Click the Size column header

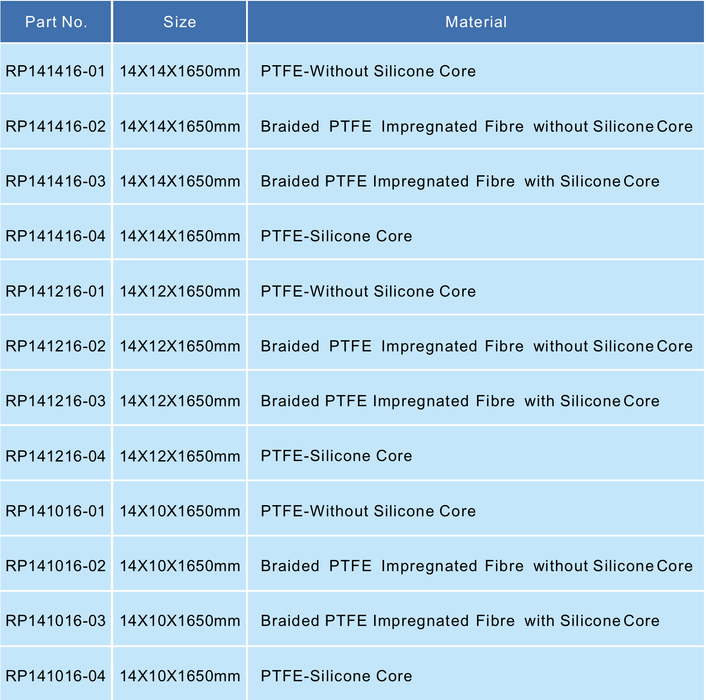click(x=180, y=21)
